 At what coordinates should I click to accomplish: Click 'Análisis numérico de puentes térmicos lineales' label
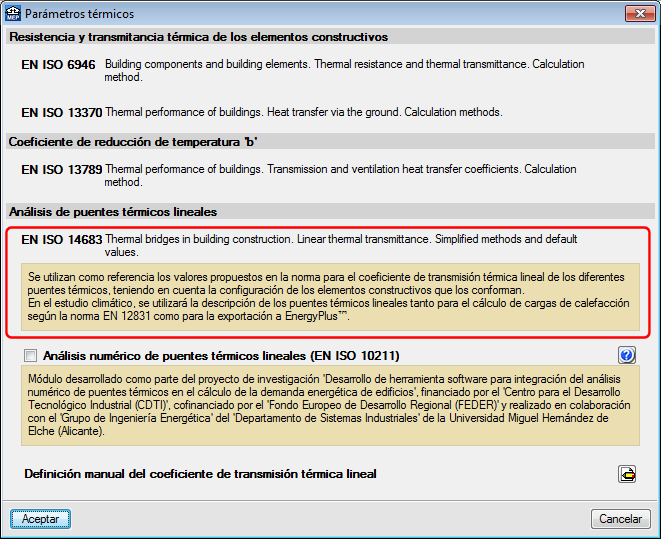221,356
